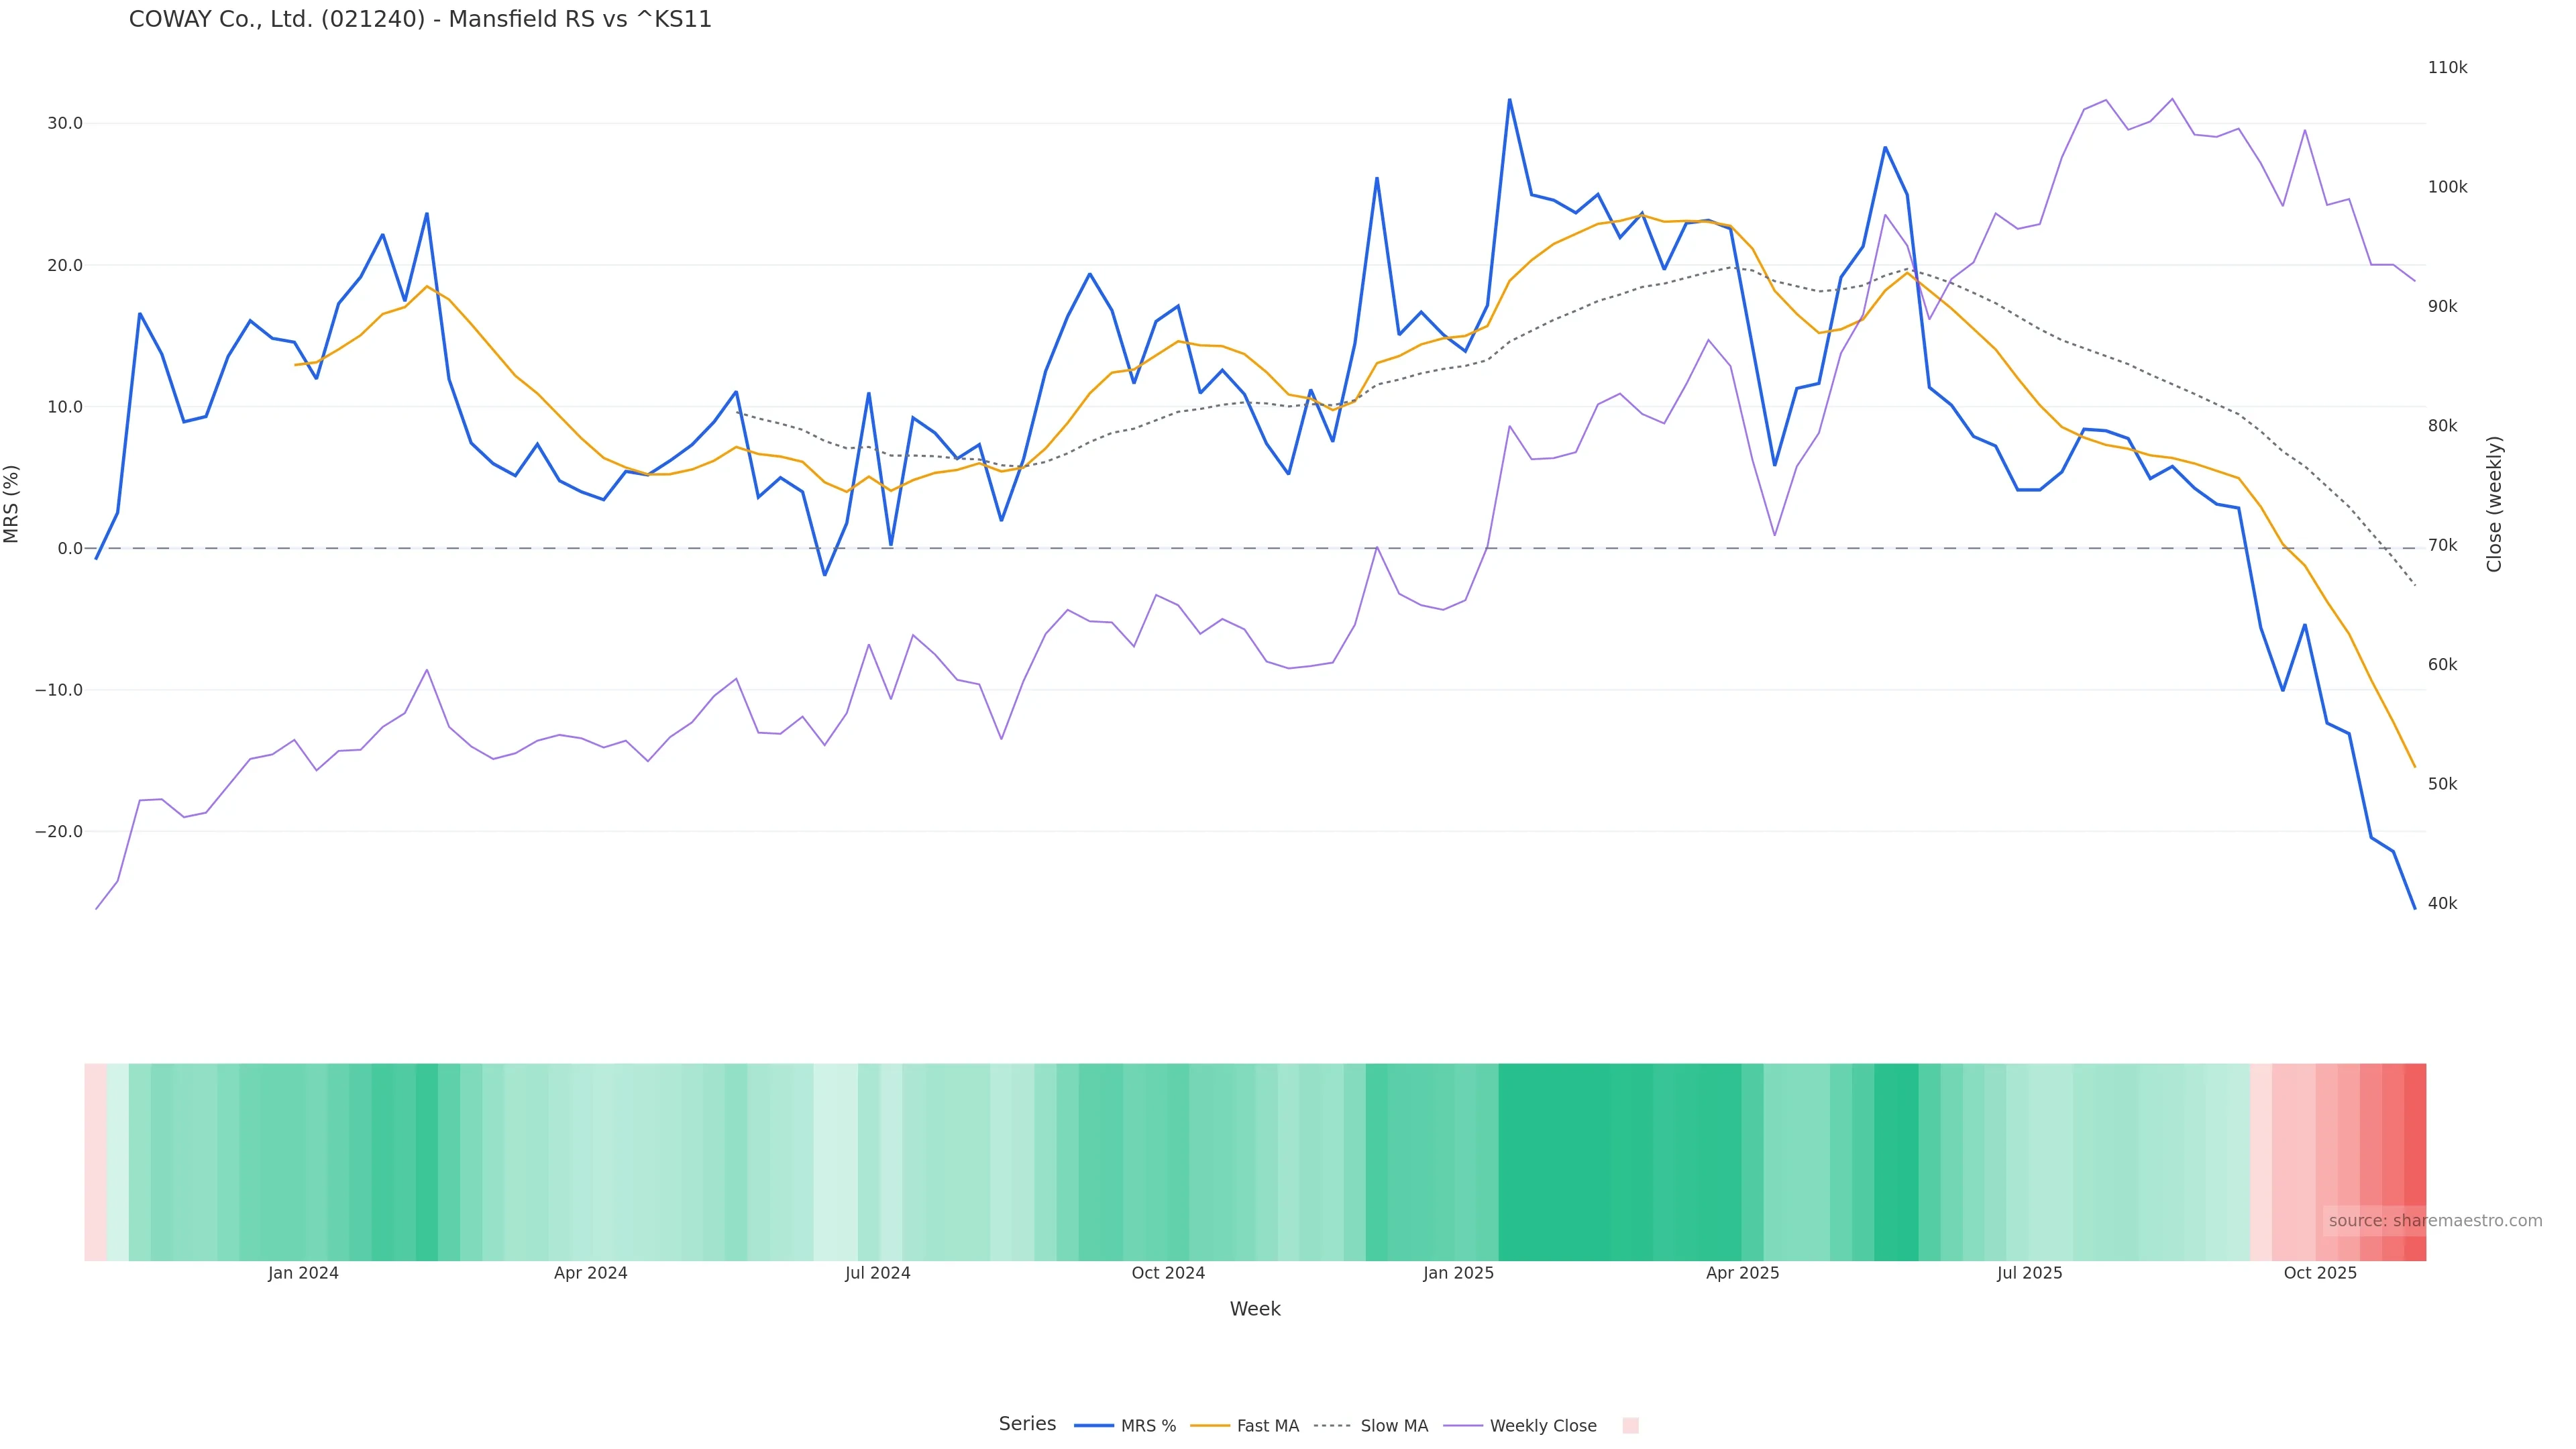Select the 'Week' x-axis title

pyautogui.click(x=1255, y=1309)
